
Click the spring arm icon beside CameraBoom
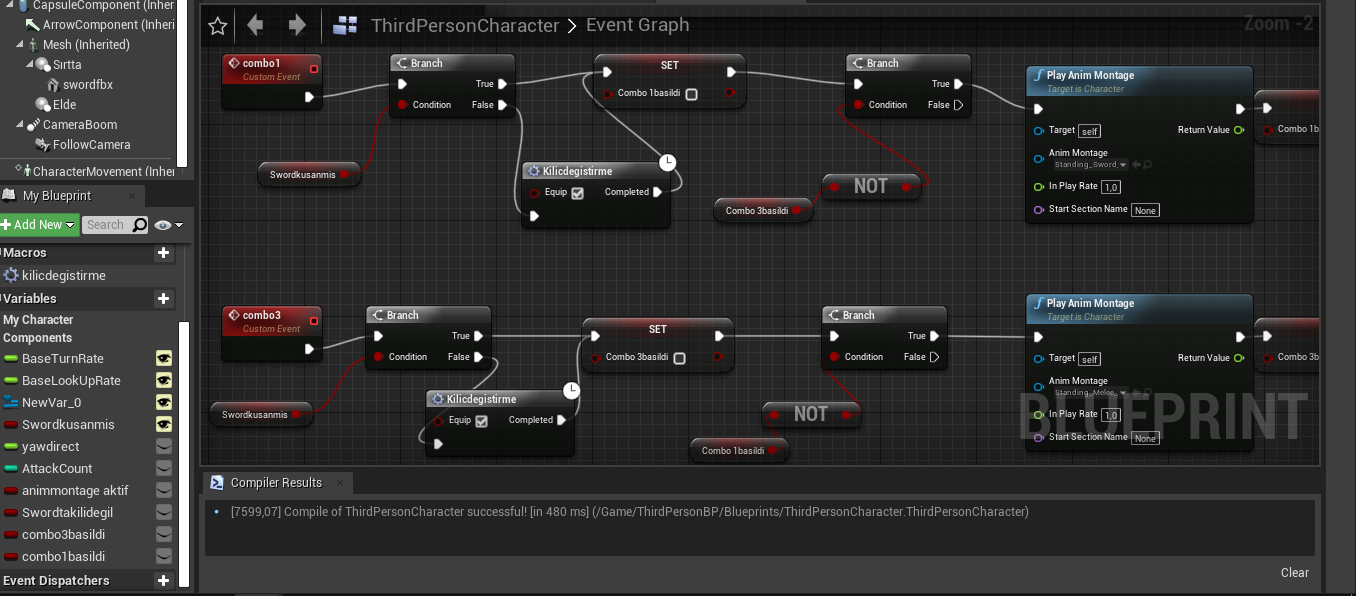(33, 124)
